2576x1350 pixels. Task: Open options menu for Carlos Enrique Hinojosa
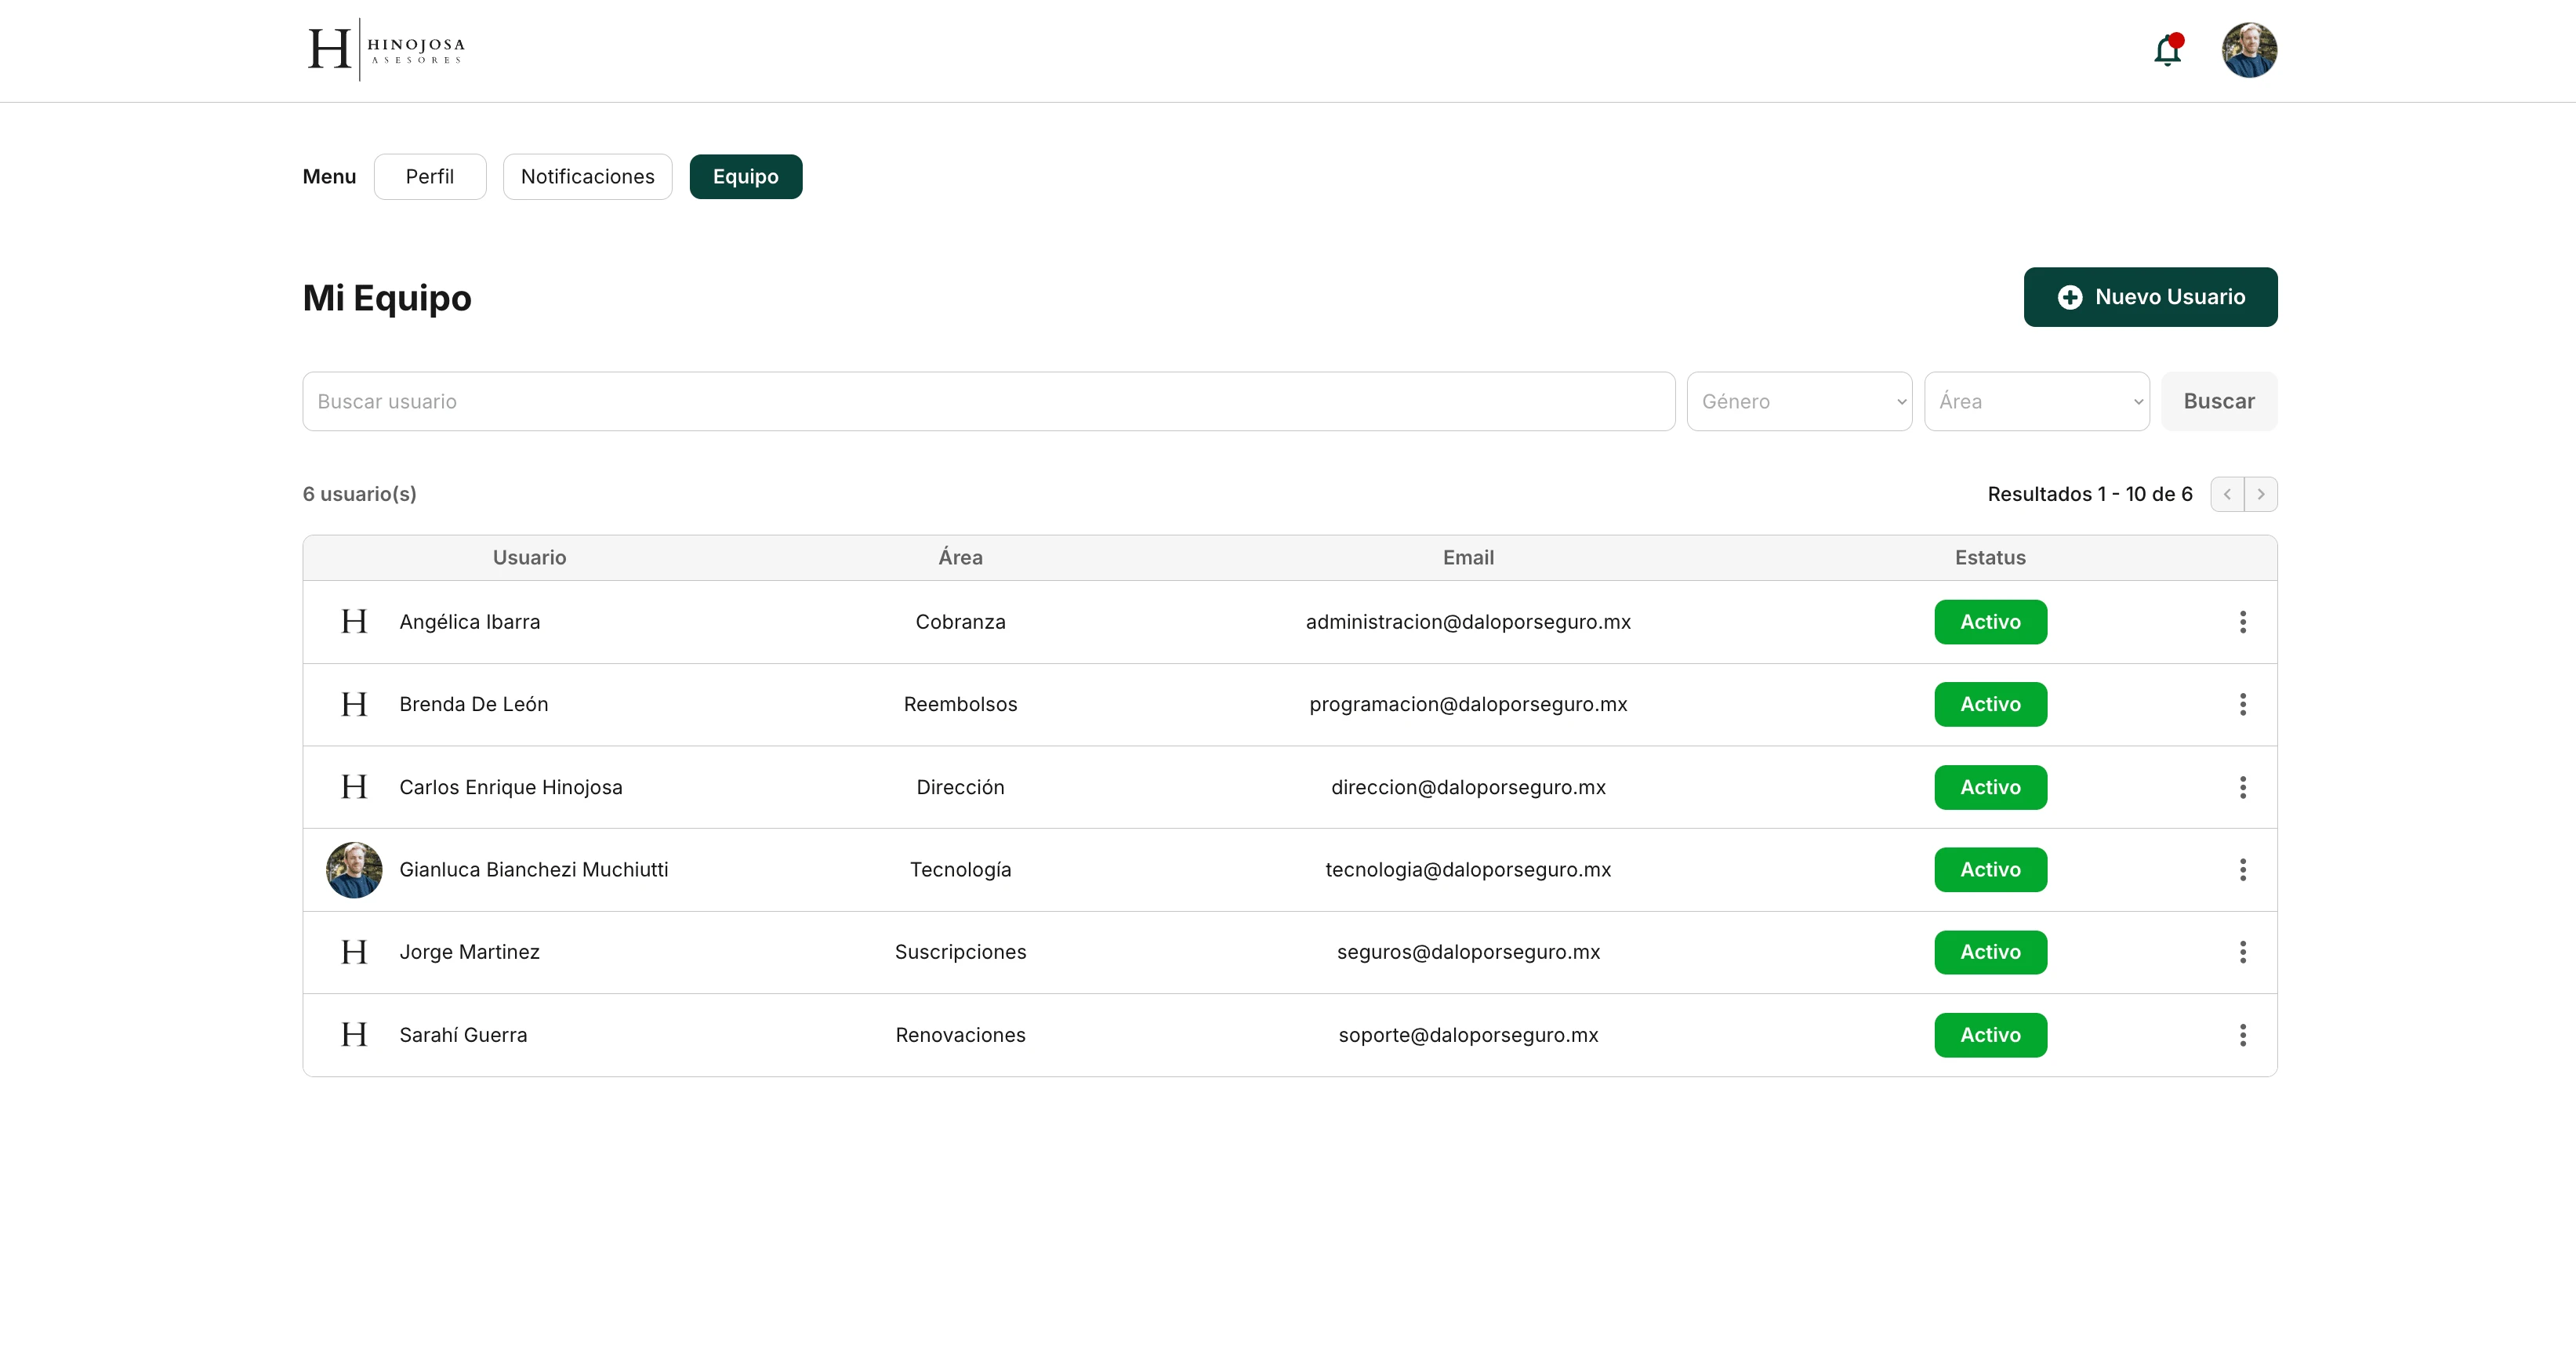tap(2242, 787)
